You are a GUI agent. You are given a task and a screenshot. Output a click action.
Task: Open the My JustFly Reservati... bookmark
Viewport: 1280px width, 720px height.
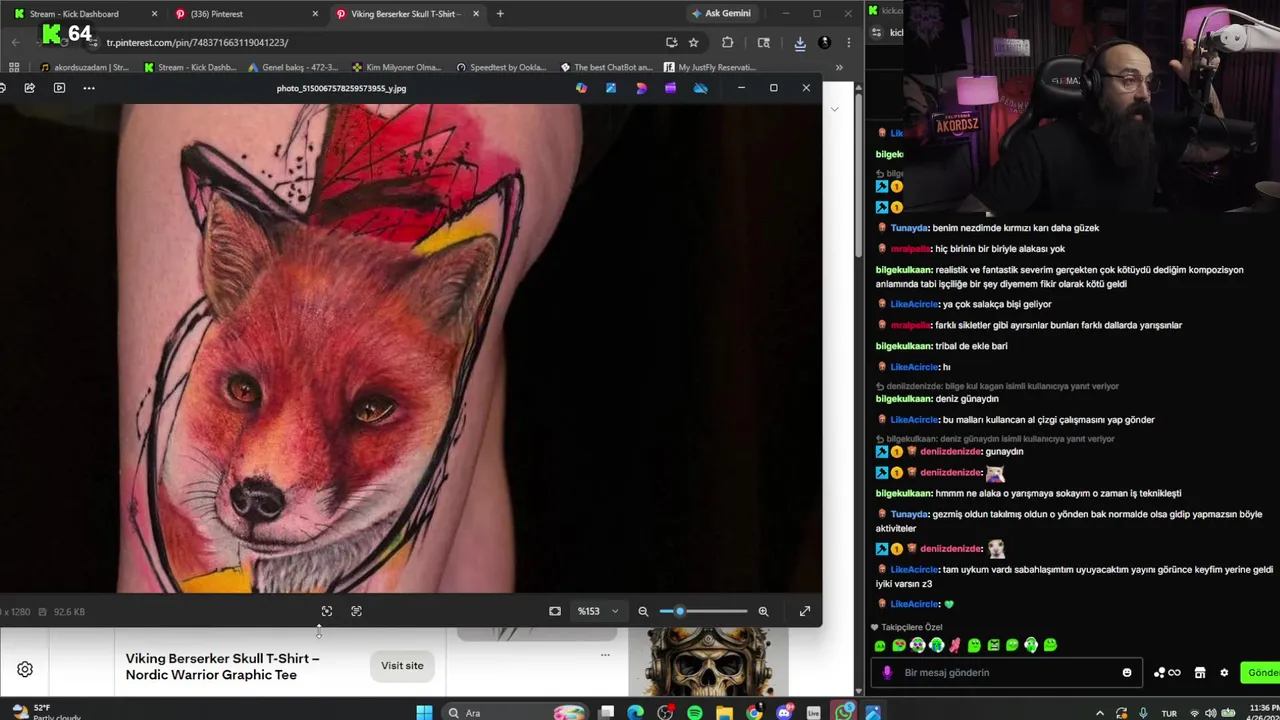709,67
